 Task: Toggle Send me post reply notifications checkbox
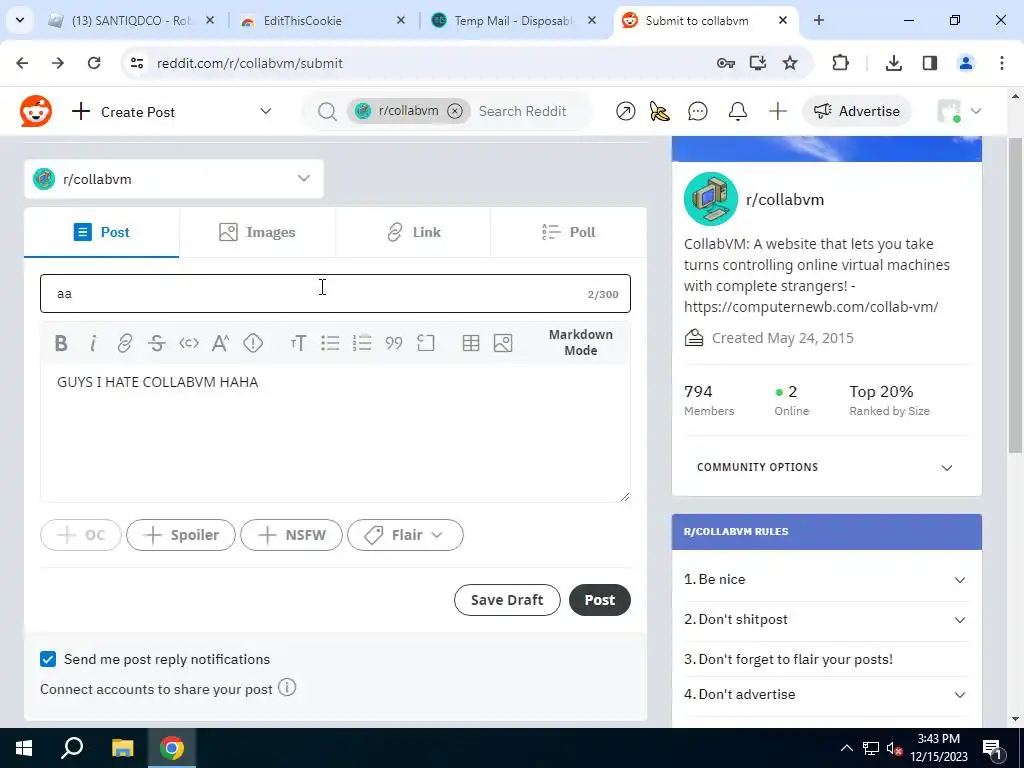(x=48, y=659)
